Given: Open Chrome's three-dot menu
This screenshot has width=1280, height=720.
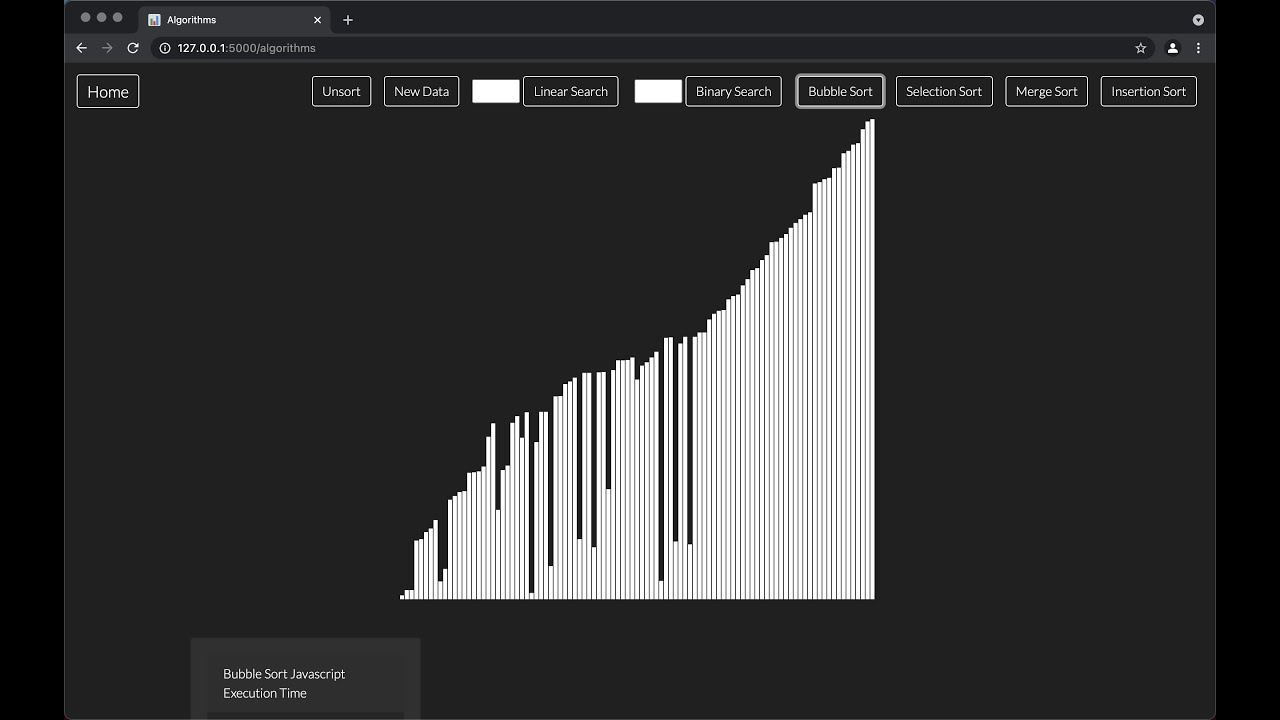Looking at the screenshot, I should [1198, 48].
